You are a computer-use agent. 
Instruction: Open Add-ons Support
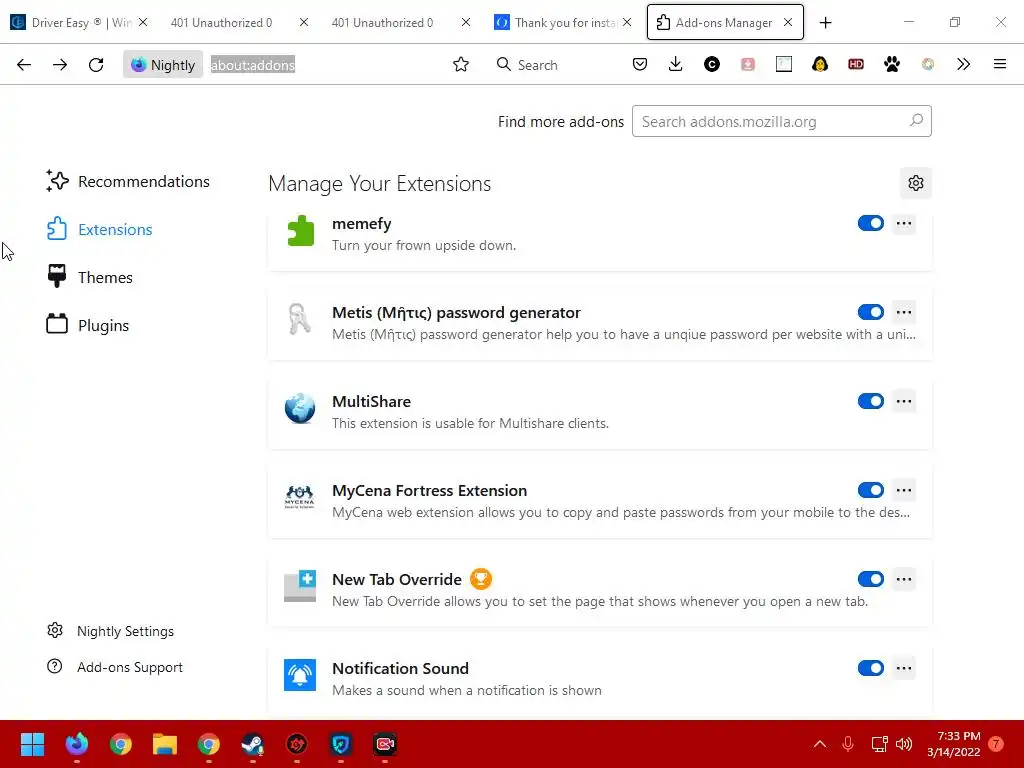click(115, 667)
